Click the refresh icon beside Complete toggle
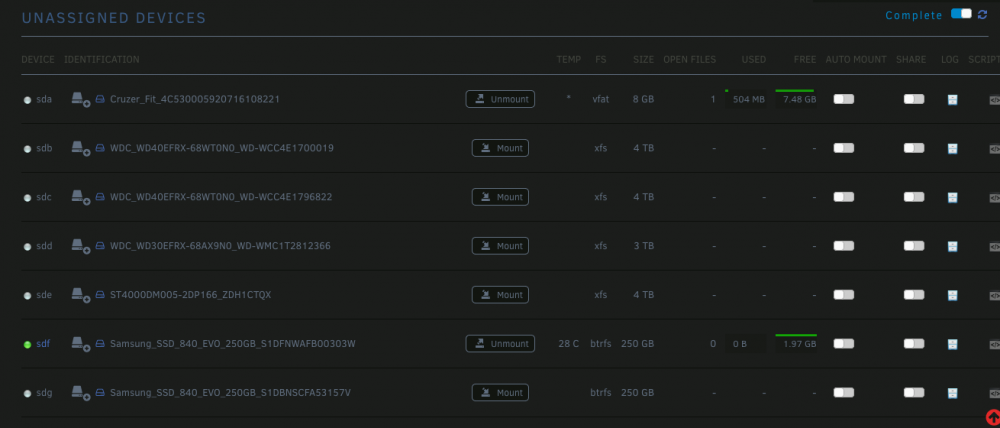Viewport: 1000px width, 428px height. 982,14
